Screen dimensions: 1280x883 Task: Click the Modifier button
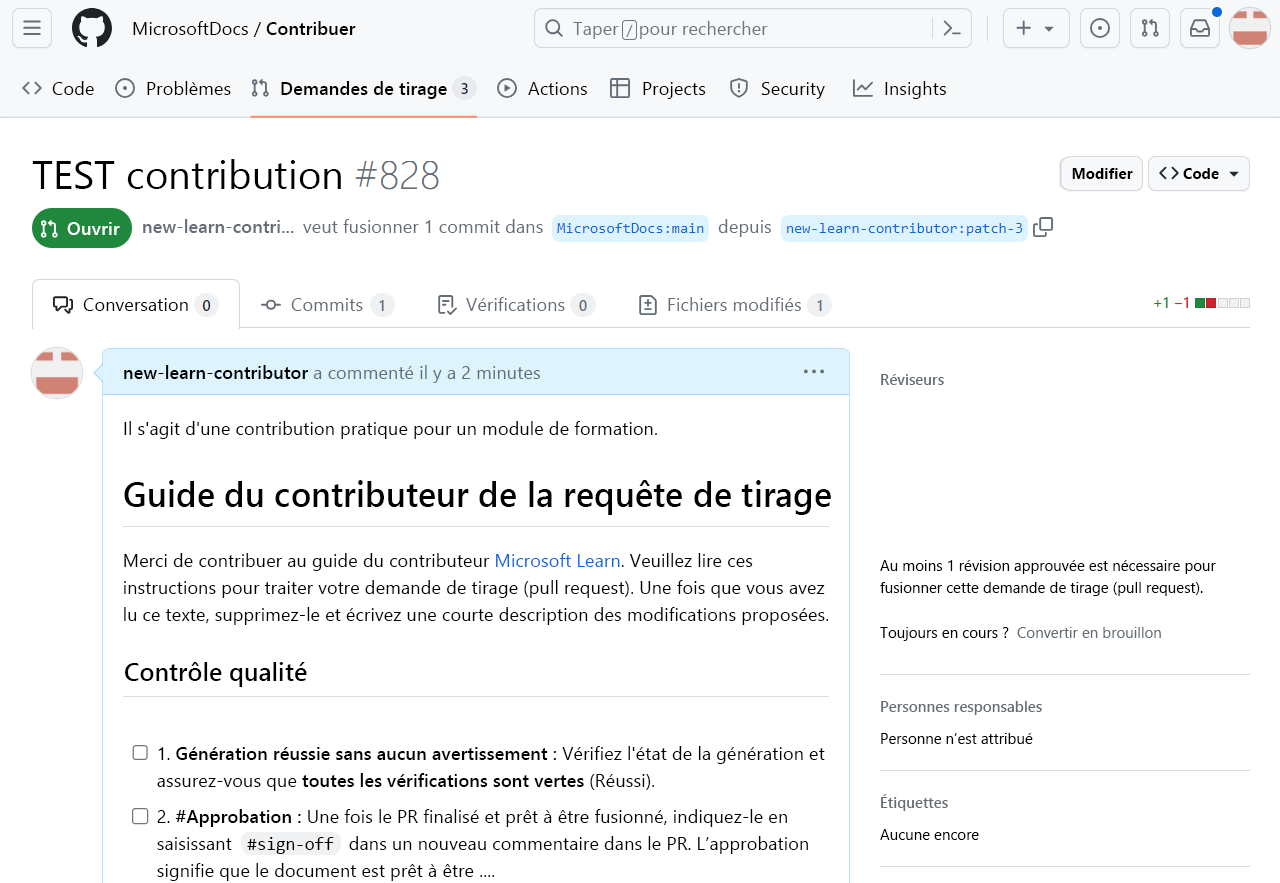pos(1102,173)
